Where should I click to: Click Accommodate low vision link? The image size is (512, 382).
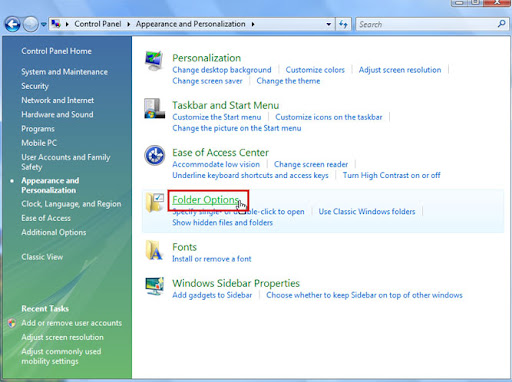(x=216, y=164)
